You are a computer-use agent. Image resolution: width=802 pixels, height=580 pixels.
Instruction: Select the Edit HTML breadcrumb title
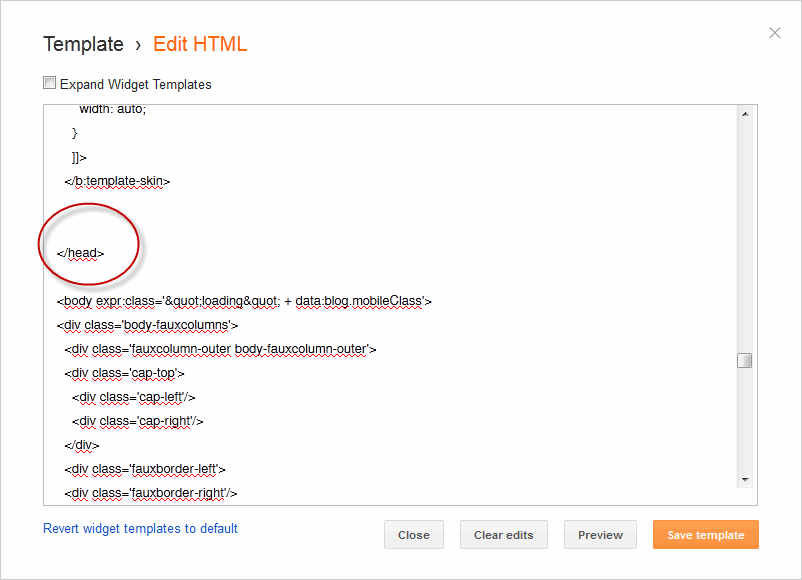[200, 44]
